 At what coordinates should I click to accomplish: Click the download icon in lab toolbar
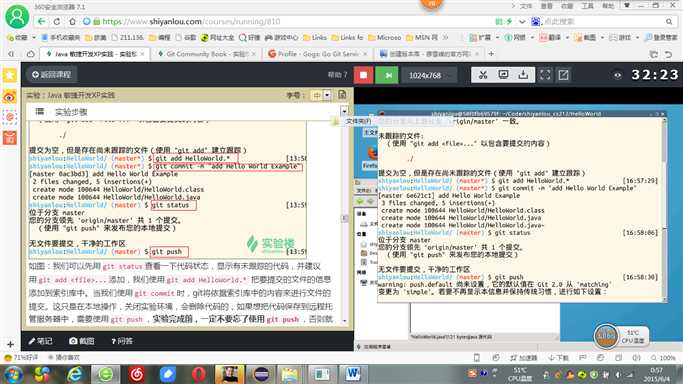(523, 75)
